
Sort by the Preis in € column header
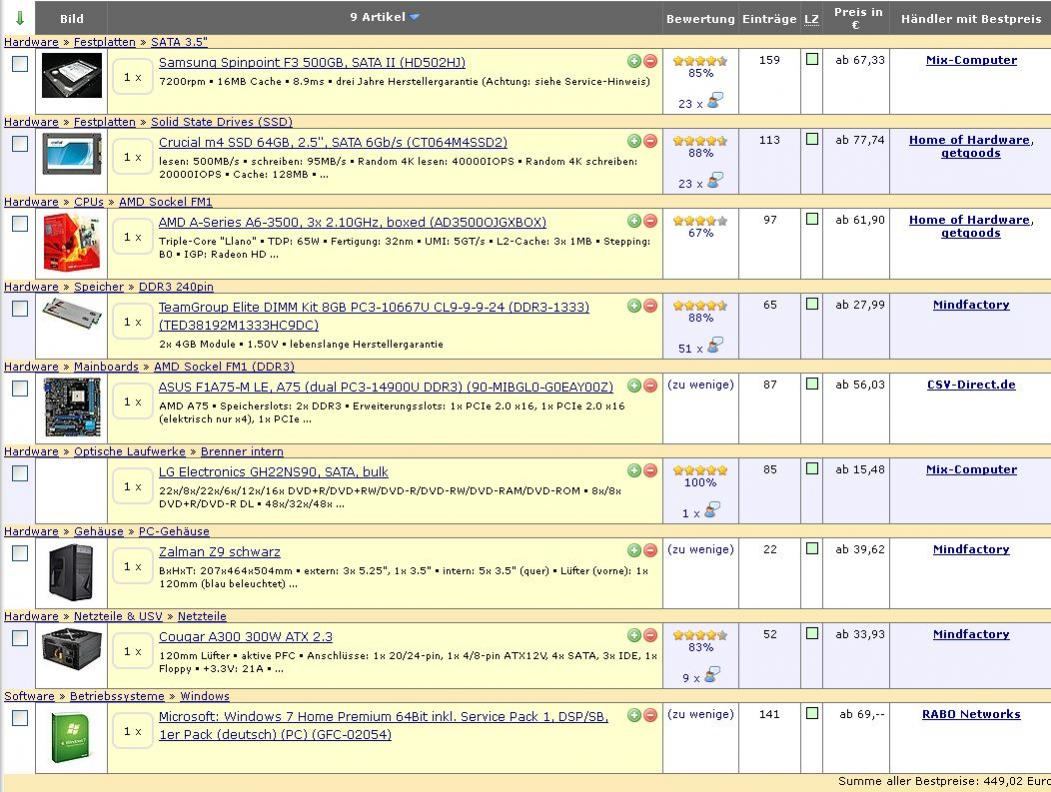pyautogui.click(x=857, y=18)
